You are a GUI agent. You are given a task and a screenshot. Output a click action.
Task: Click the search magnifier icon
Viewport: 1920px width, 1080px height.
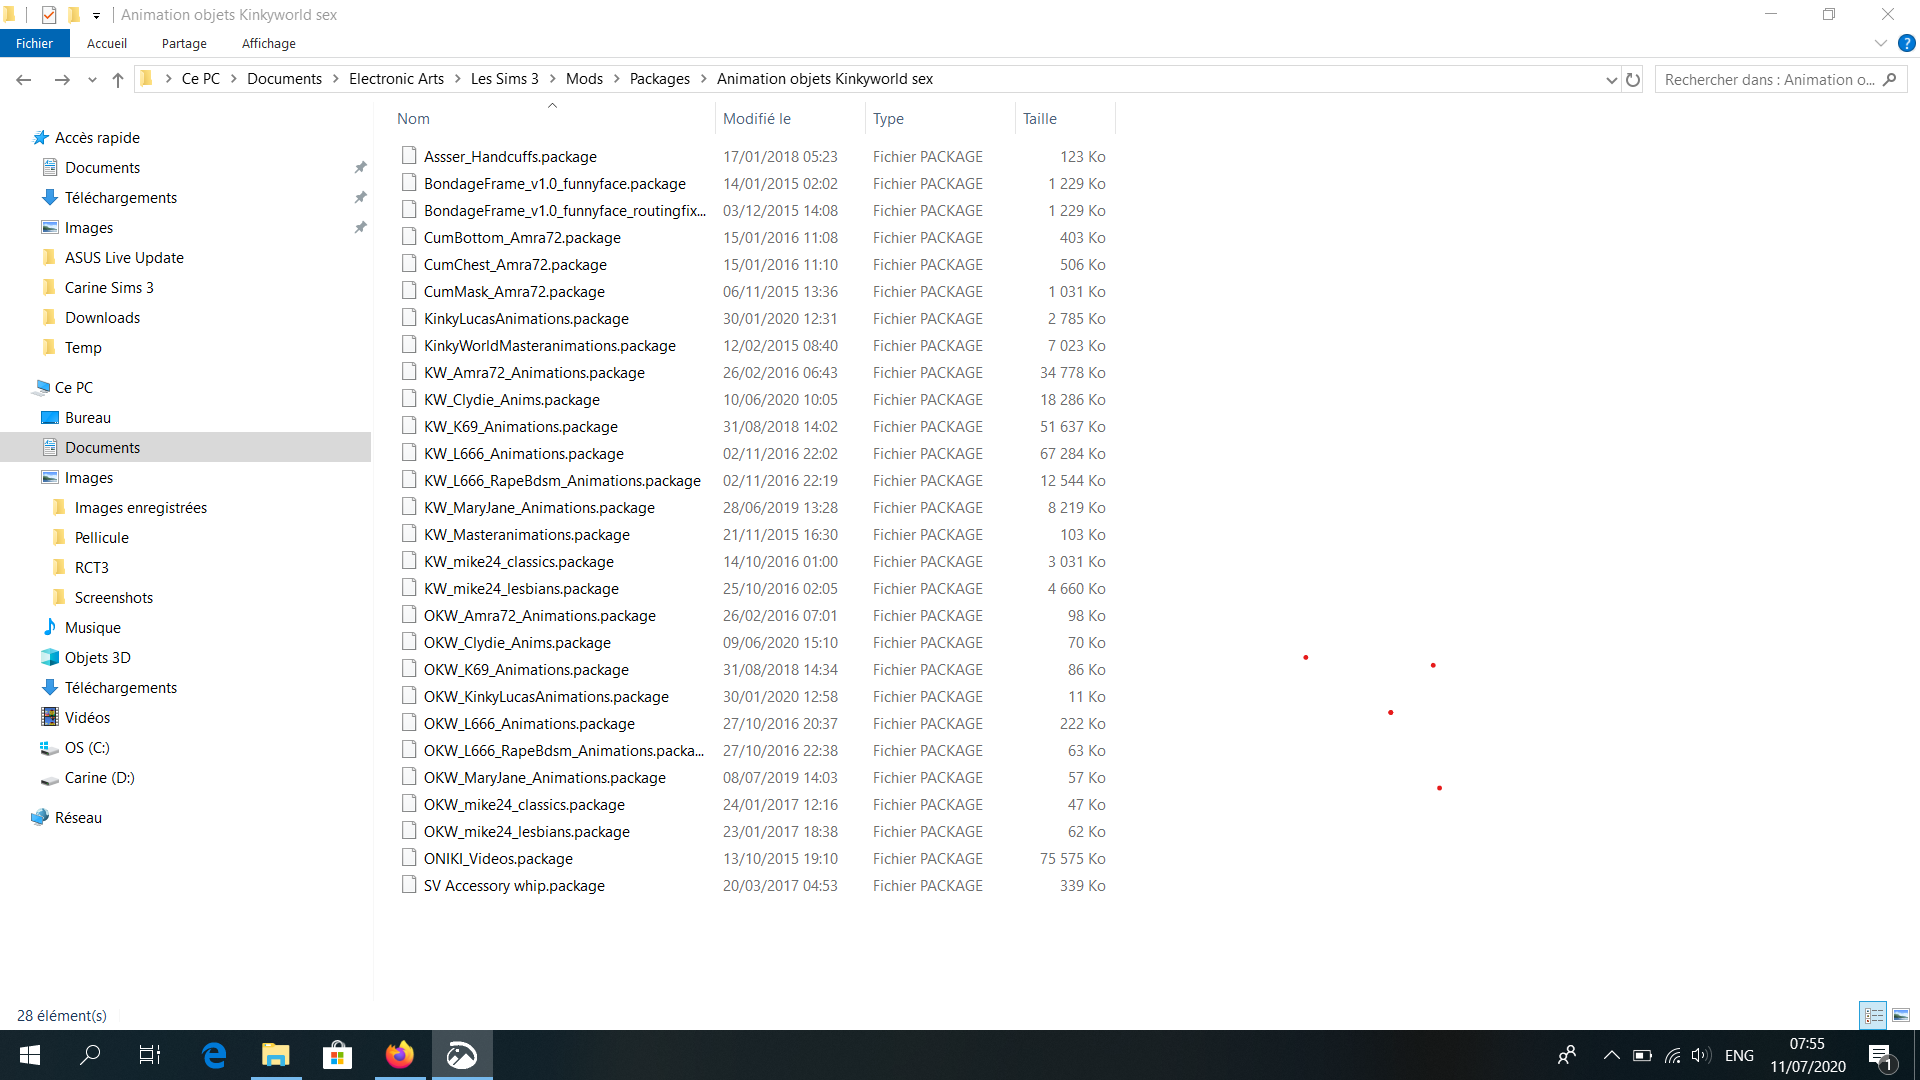point(1889,80)
